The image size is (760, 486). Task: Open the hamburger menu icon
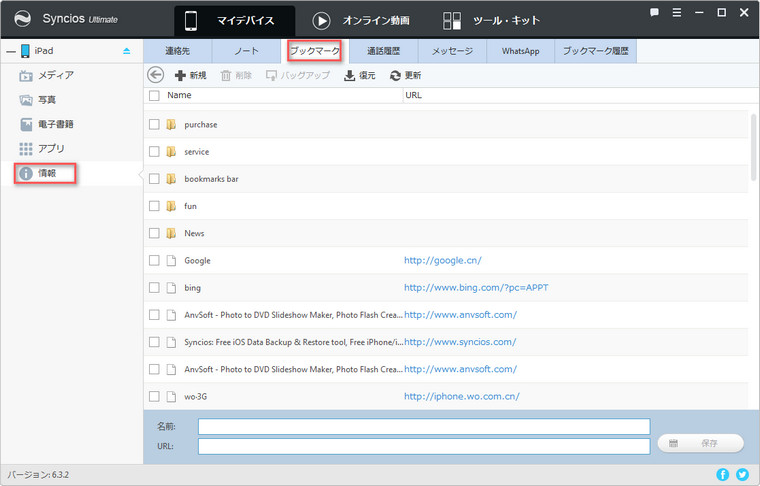pyautogui.click(x=677, y=13)
